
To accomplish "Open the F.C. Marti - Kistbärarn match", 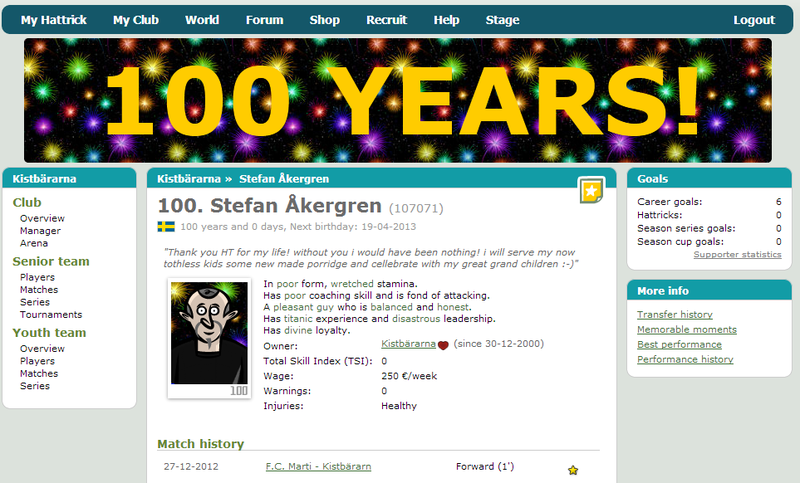I will click(x=318, y=466).
